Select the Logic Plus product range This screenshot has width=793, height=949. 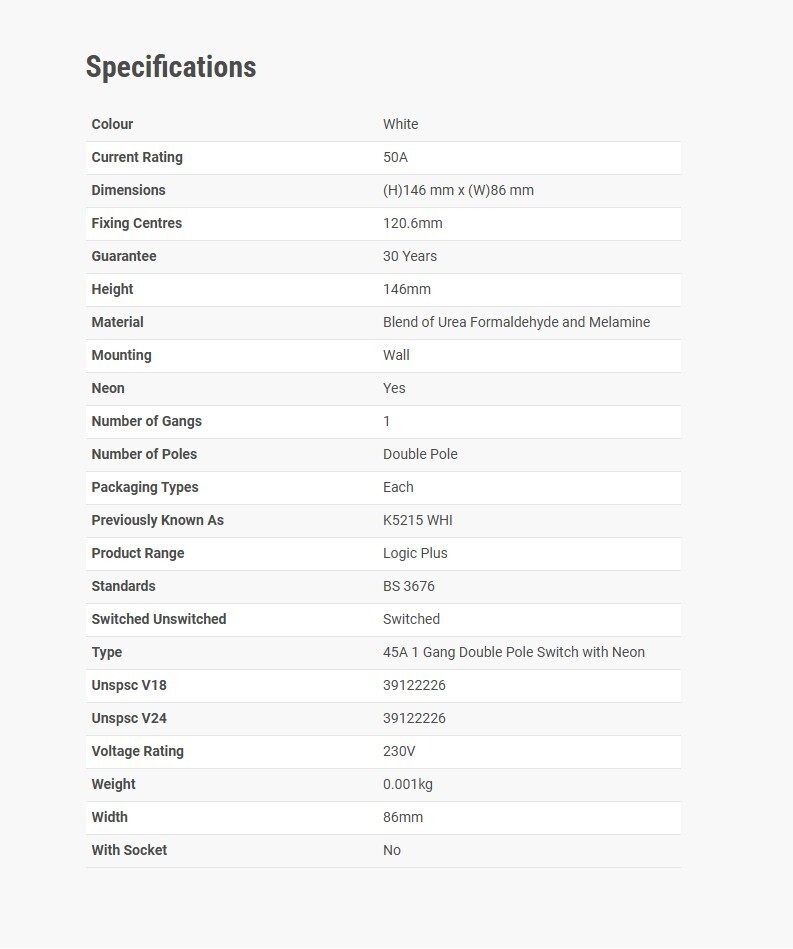[x=415, y=553]
